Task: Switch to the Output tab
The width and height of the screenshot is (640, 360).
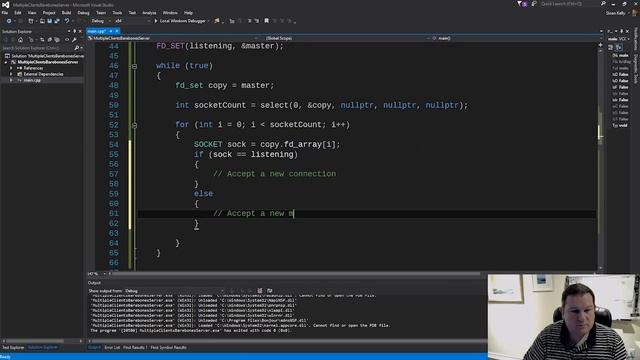Action: click(x=94, y=347)
